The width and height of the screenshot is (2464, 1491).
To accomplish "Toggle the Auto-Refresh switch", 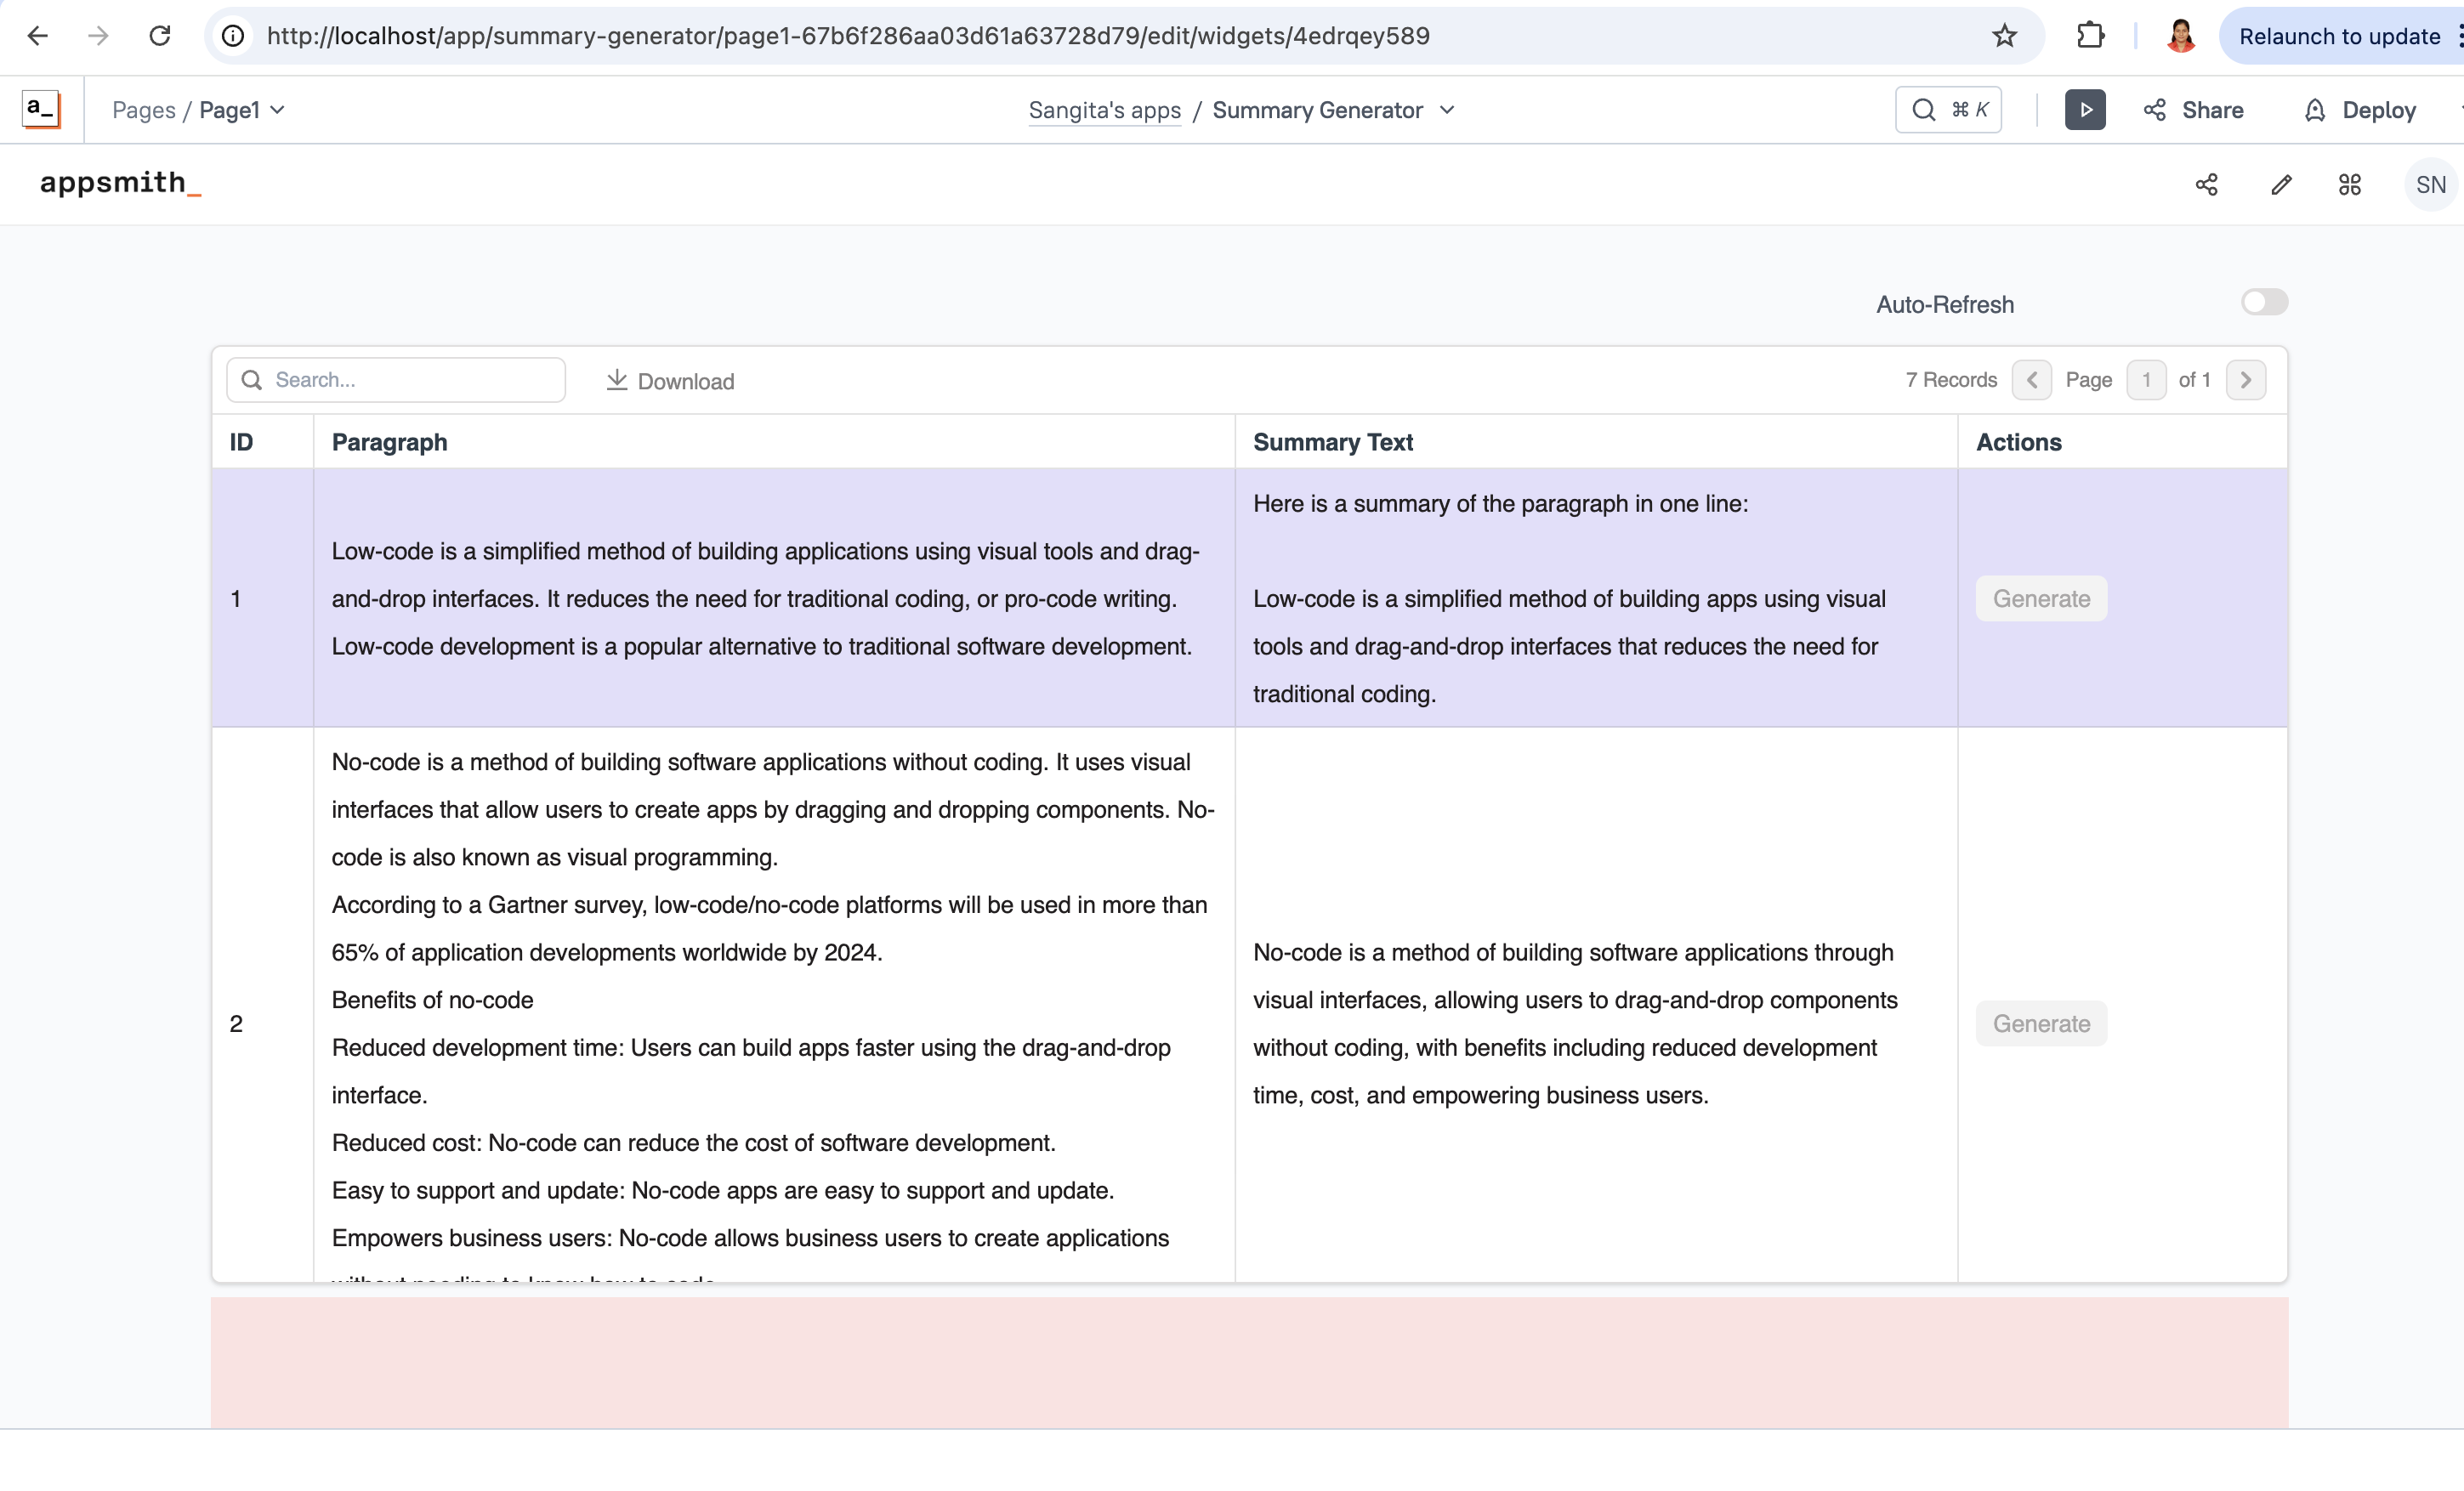I will (x=2263, y=302).
